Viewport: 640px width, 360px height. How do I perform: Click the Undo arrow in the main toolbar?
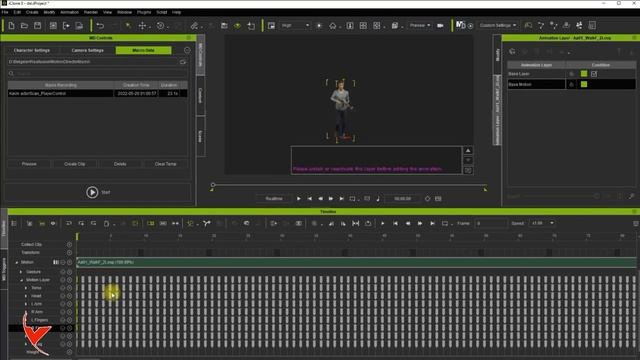100,26
